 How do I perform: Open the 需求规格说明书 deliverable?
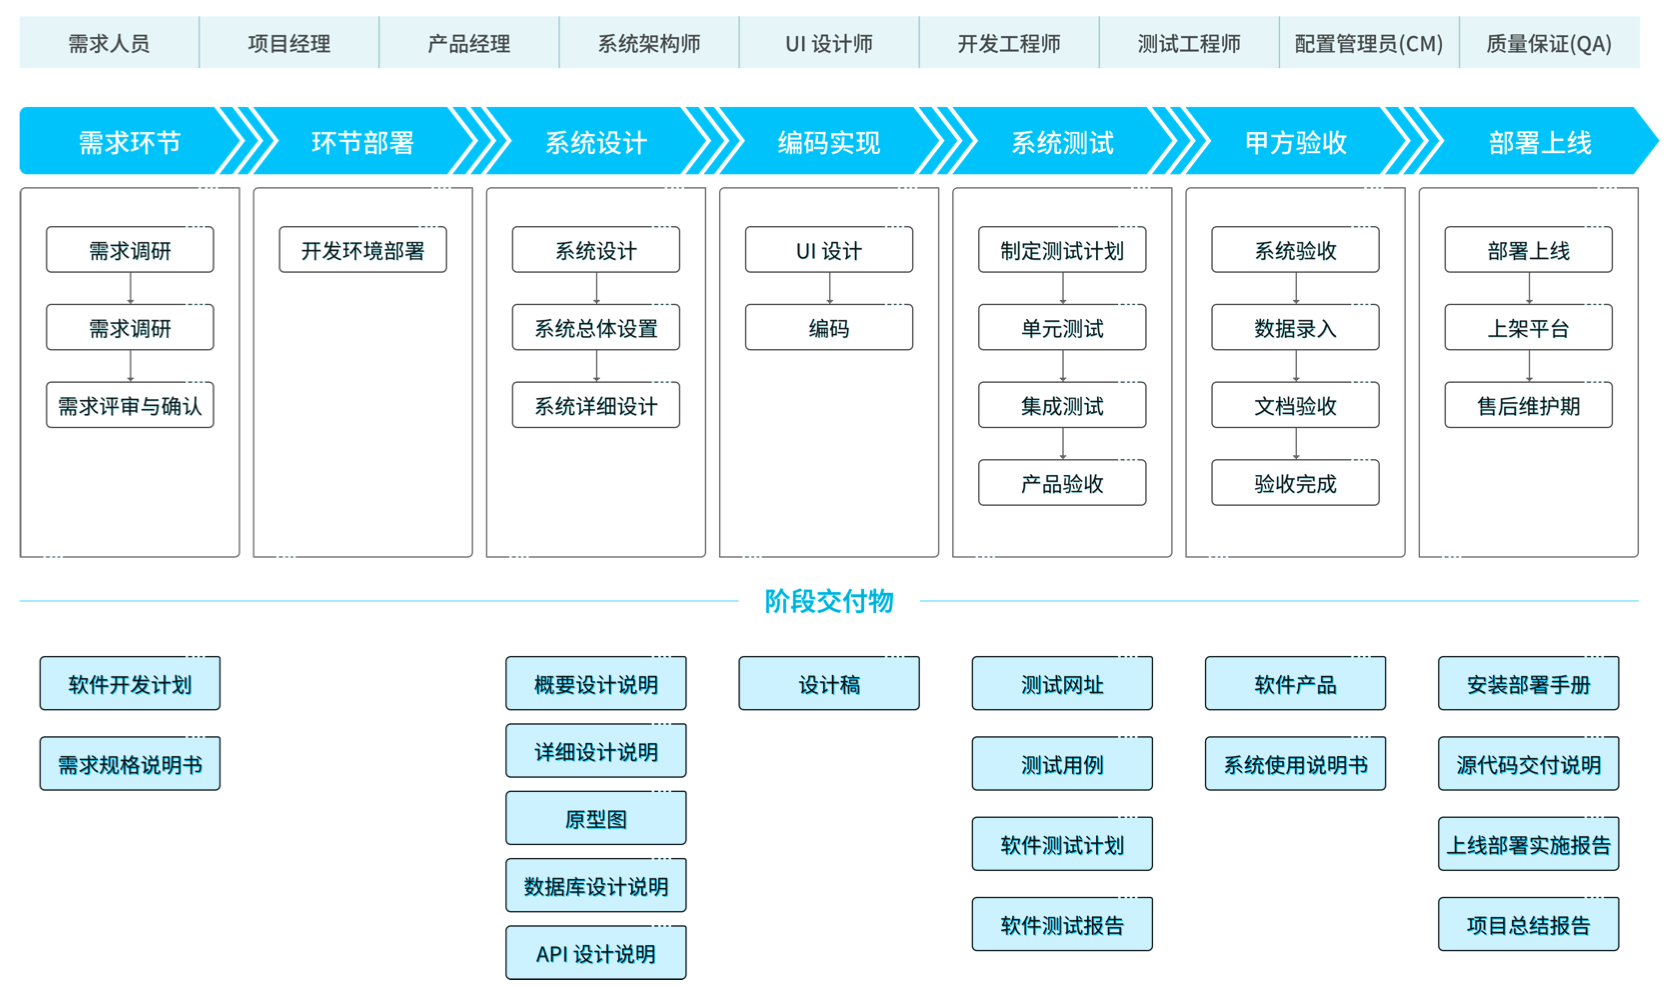130,764
